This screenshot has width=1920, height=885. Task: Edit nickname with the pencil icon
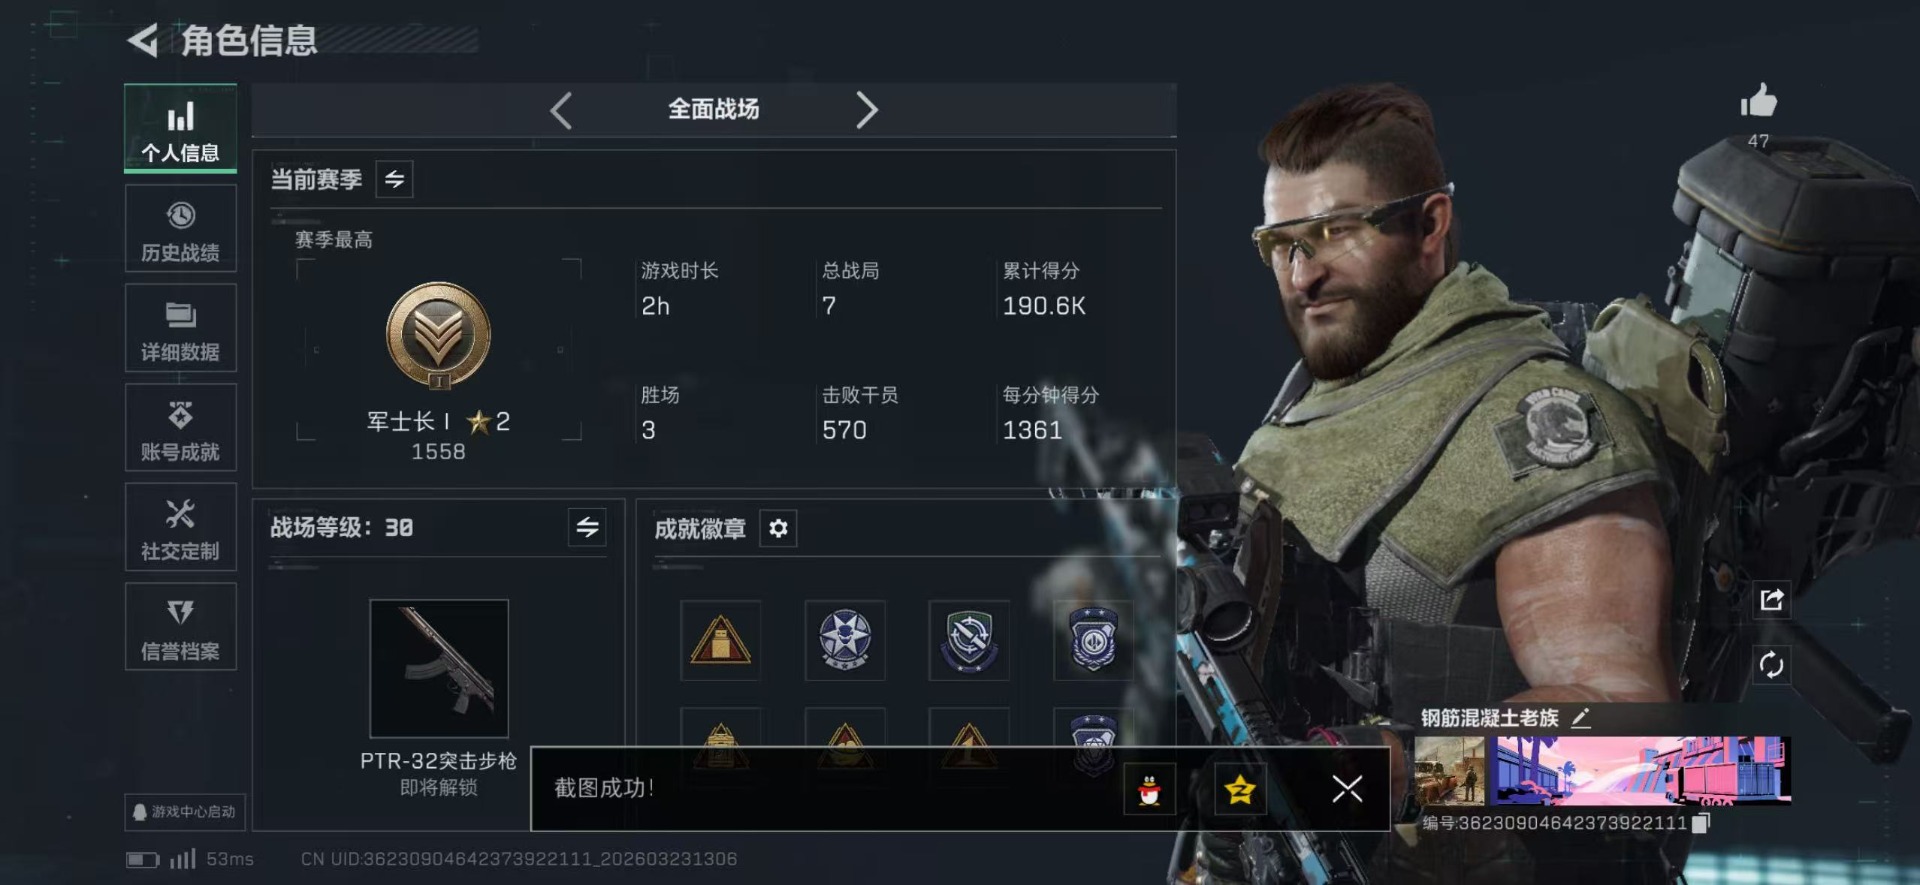pyautogui.click(x=1581, y=717)
